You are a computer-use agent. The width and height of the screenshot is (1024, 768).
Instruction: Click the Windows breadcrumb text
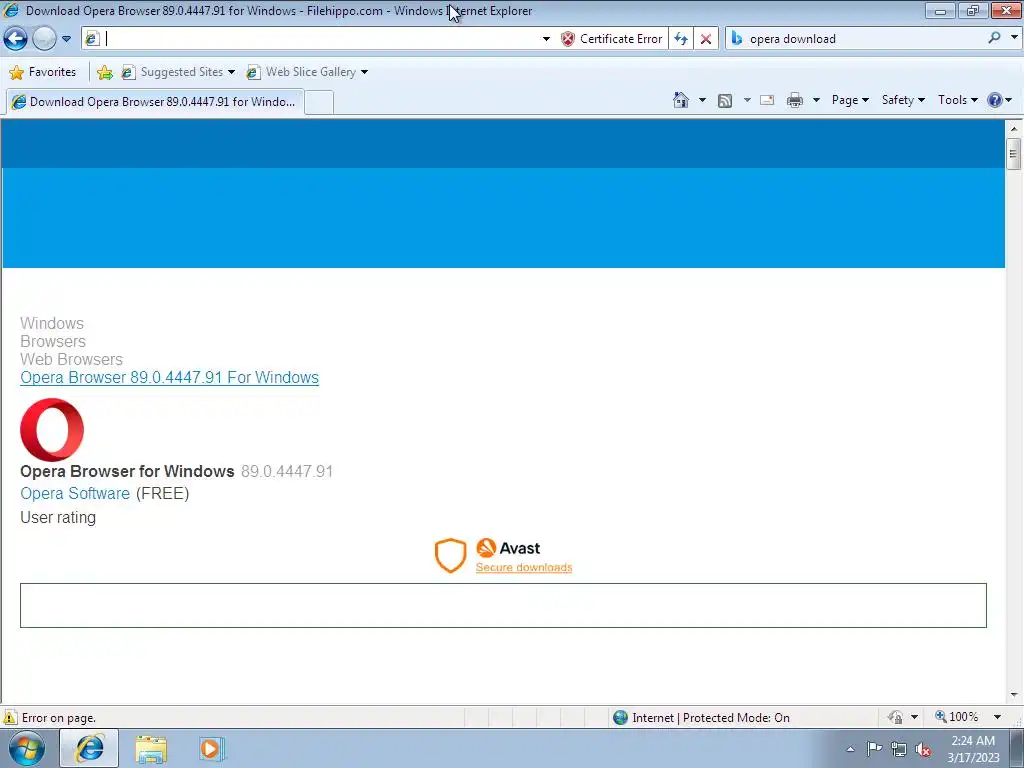pos(52,323)
